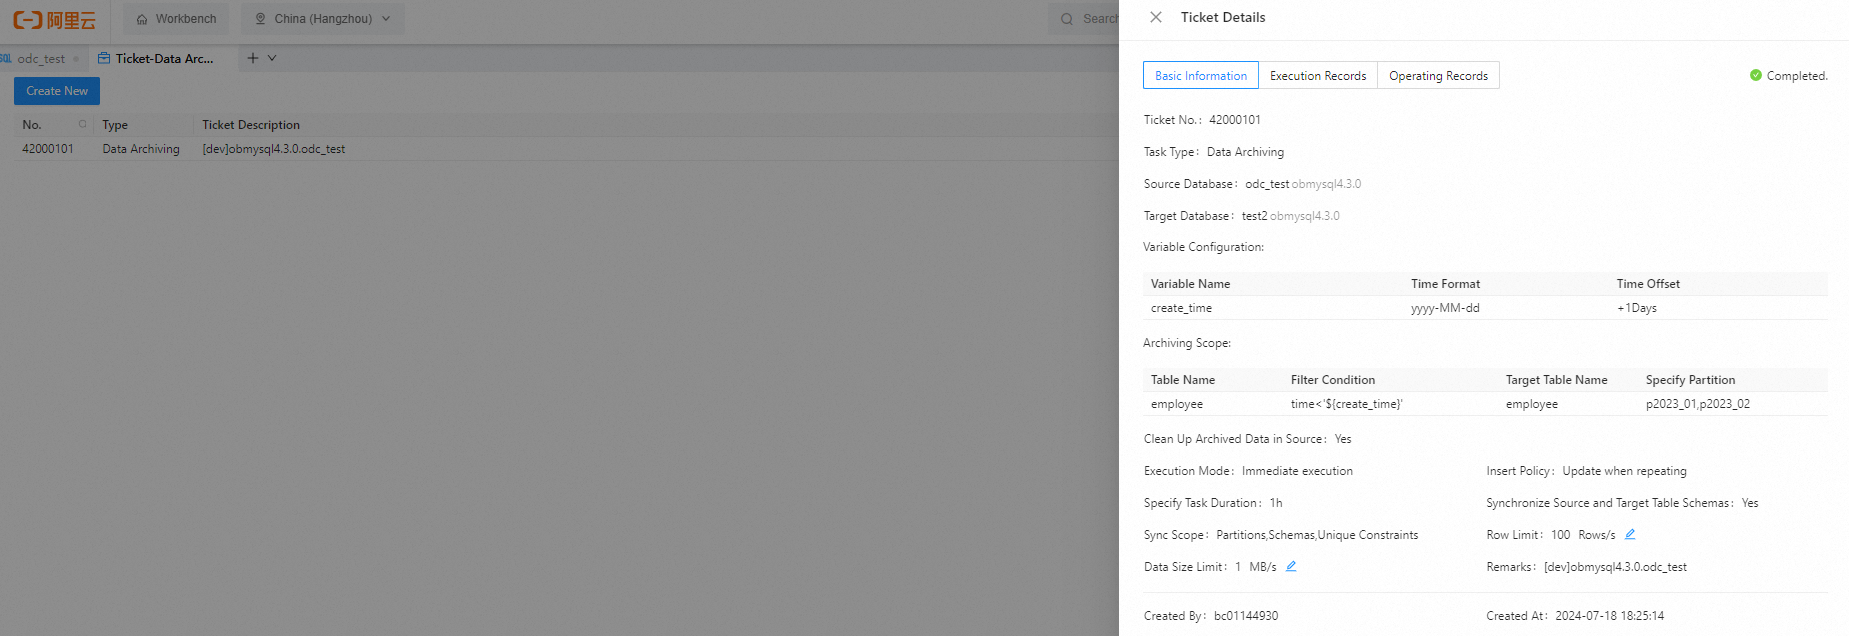The height and width of the screenshot is (636, 1849).
Task: Select the Ticket-Data Arc... tab
Action: coord(164,59)
